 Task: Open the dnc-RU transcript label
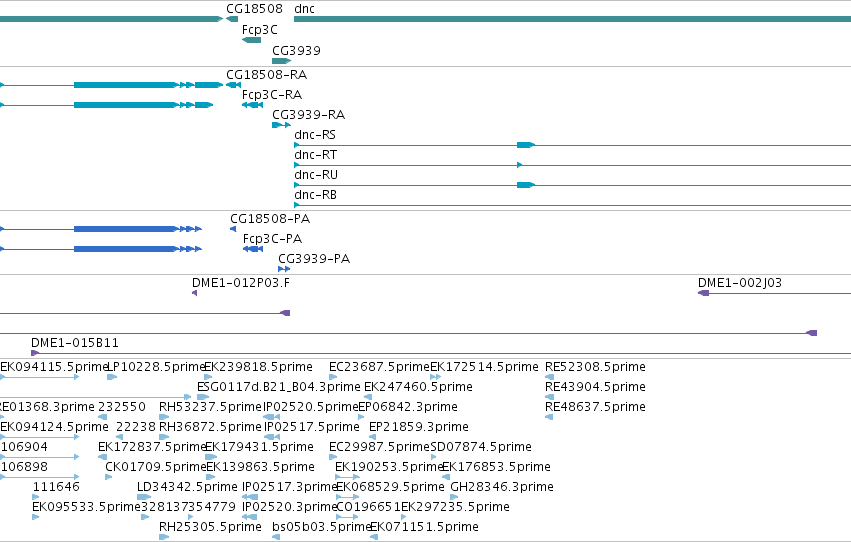pos(316,175)
